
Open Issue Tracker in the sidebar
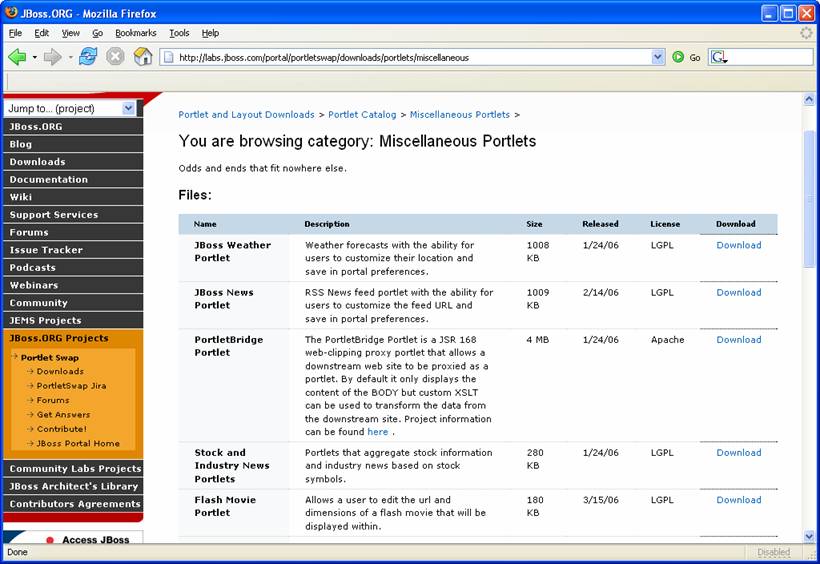coord(73,250)
